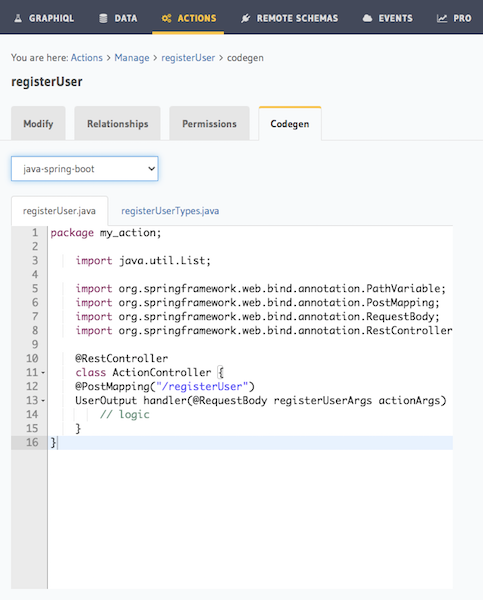Click the Pro chart icon

coord(442,18)
